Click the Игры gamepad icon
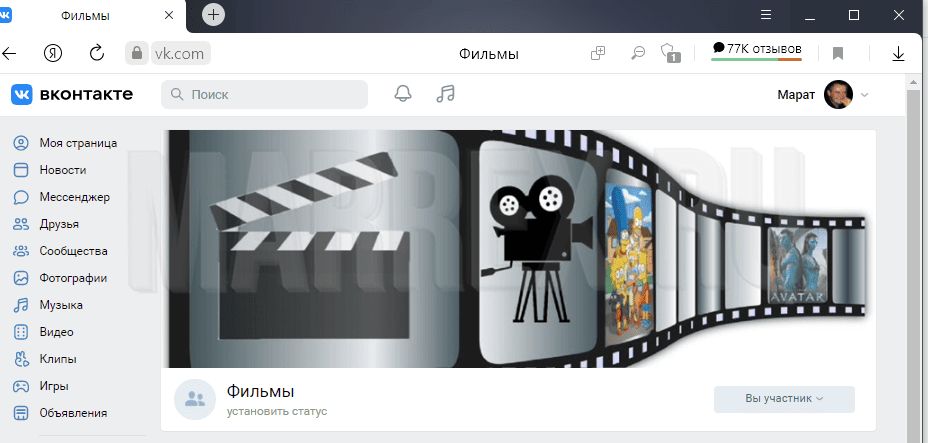This screenshot has width=928, height=443. 21,386
